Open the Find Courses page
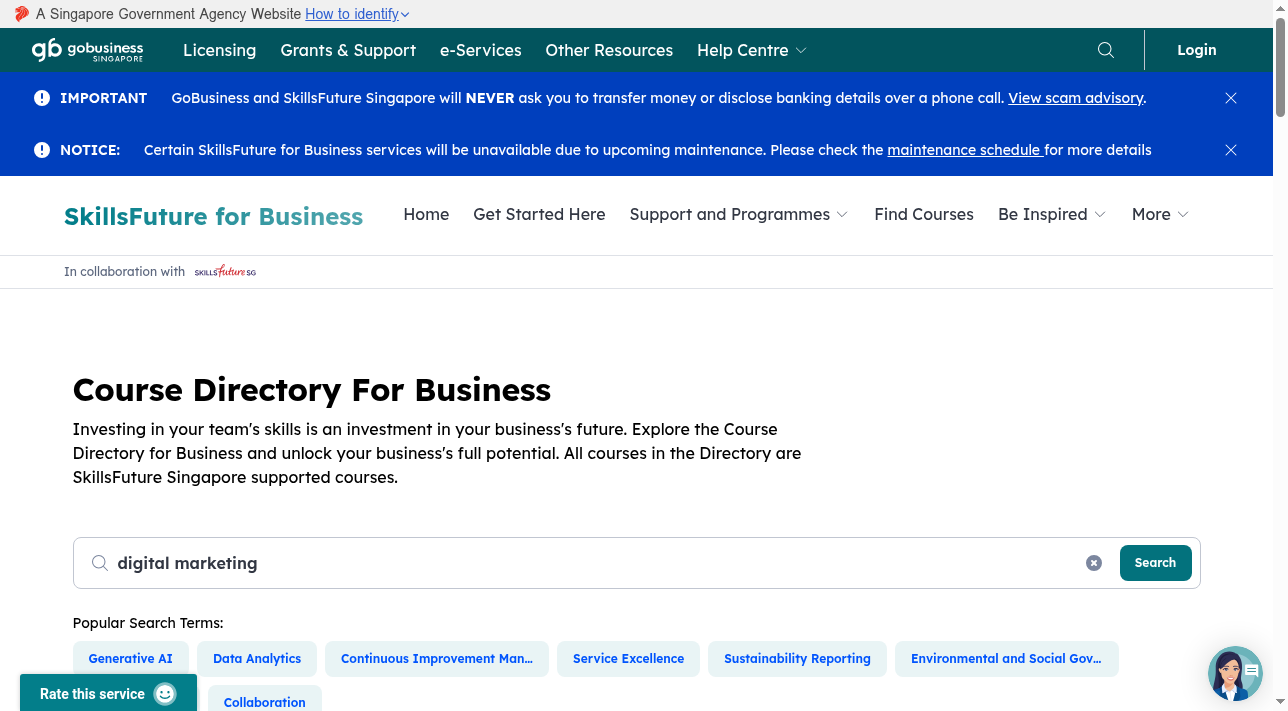1288x711 pixels. coord(924,214)
